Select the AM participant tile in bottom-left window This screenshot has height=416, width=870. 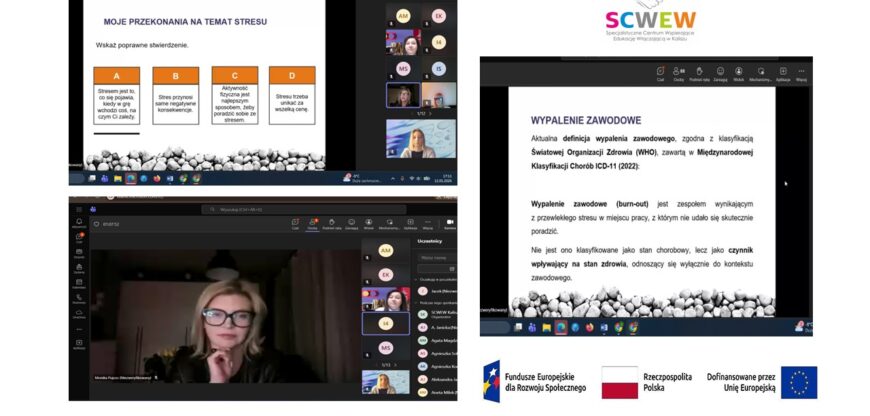click(385, 250)
